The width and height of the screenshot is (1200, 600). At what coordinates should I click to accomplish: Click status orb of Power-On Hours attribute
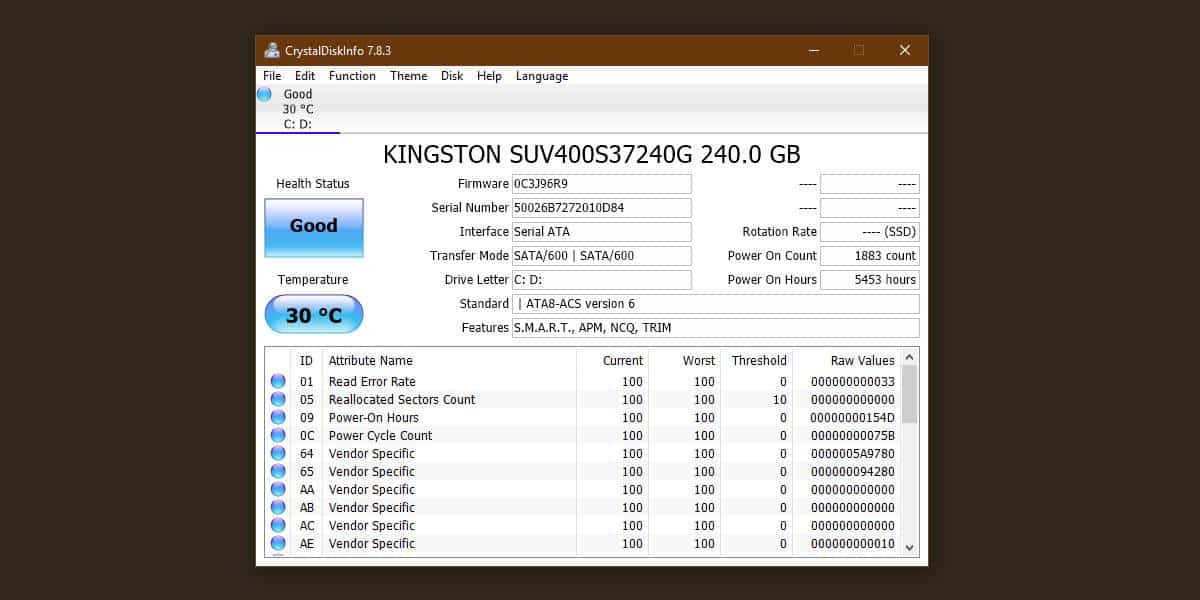pos(278,417)
